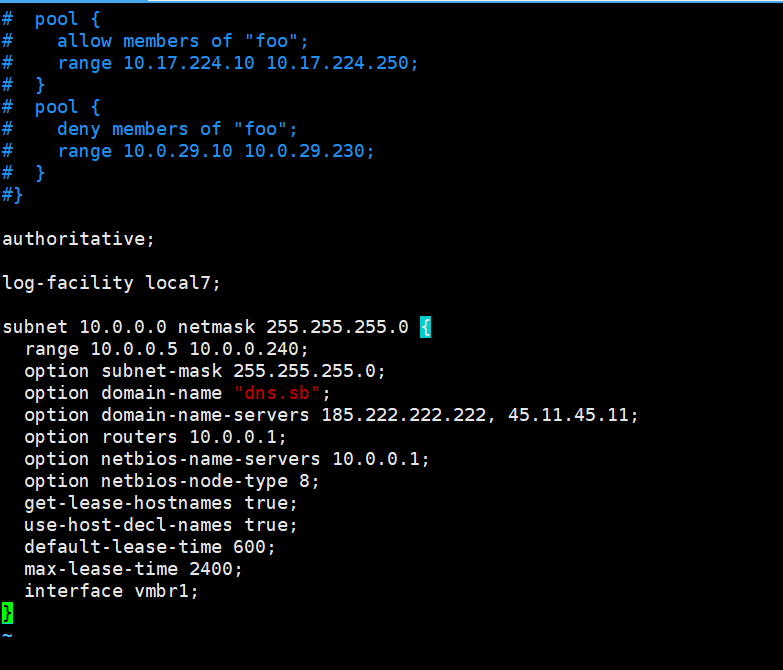The image size is (783, 670).
Task: Click the red "dns.sb" domain name string
Action: (x=277, y=393)
